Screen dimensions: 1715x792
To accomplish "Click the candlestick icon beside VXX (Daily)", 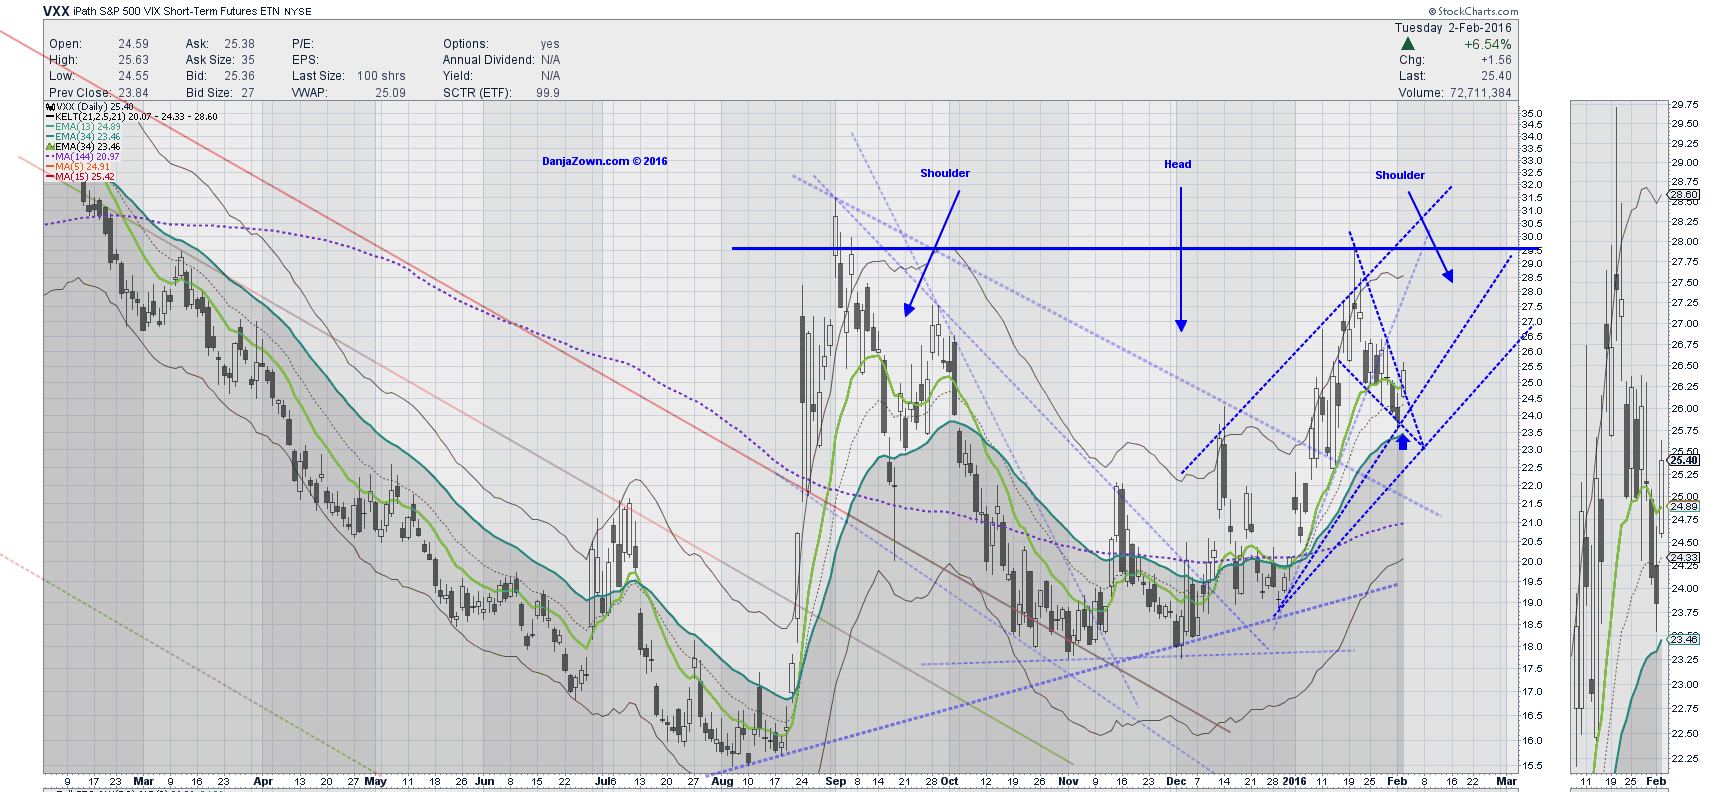I will [50, 106].
